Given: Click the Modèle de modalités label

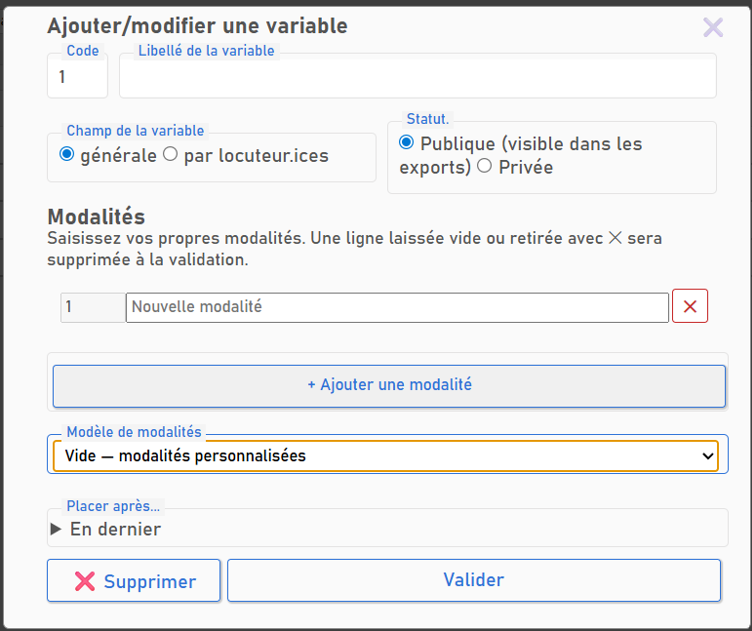Looking at the screenshot, I should (134, 432).
